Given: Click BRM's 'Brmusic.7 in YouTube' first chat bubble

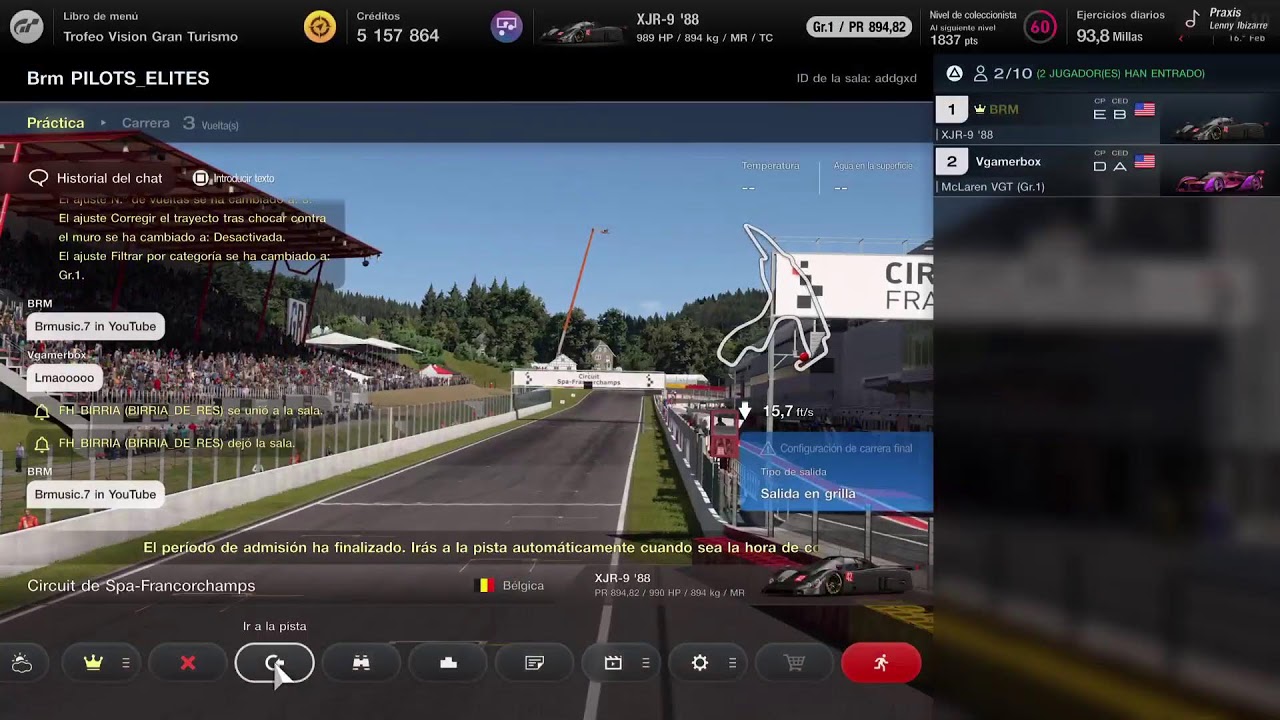Looking at the screenshot, I should click(x=95, y=326).
